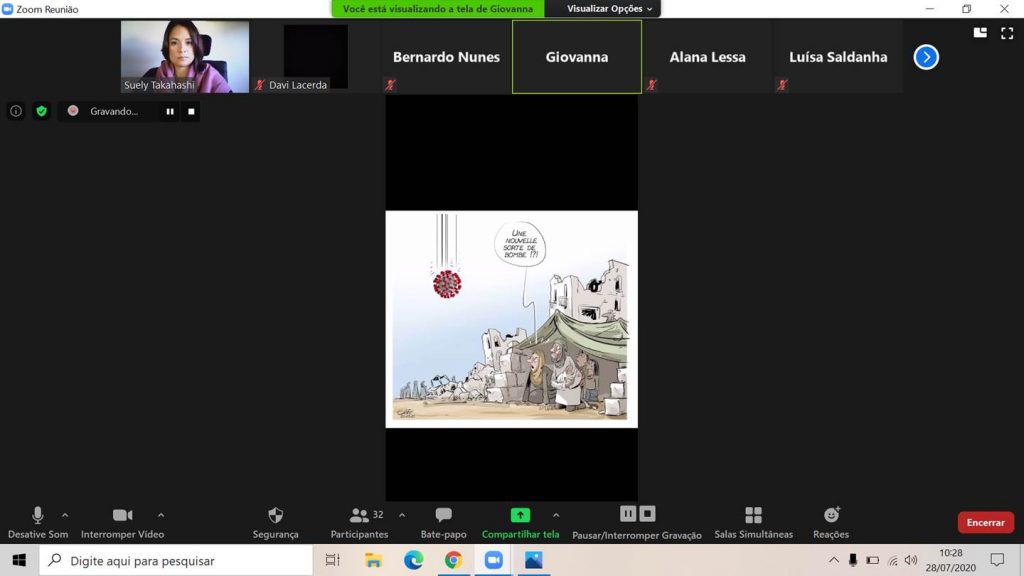Image resolution: width=1024 pixels, height=576 pixels.
Task: Click the Zoom logo in title bar
Action: pyautogui.click(x=8, y=9)
